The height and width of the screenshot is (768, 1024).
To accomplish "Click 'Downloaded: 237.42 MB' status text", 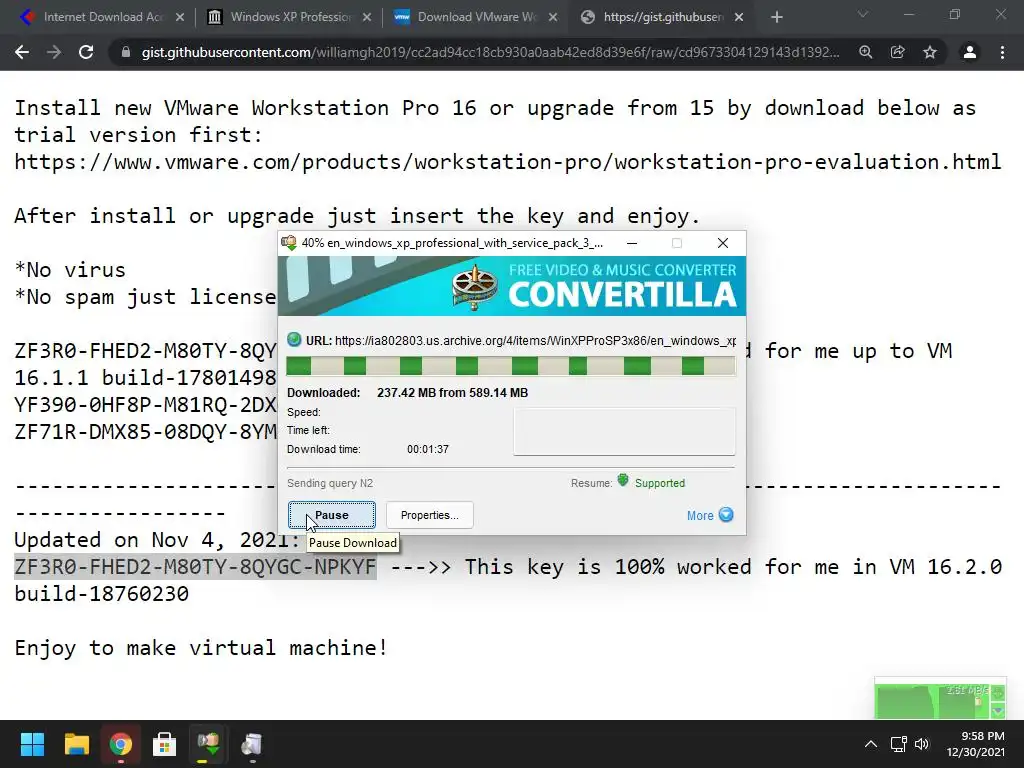I will [x=408, y=392].
